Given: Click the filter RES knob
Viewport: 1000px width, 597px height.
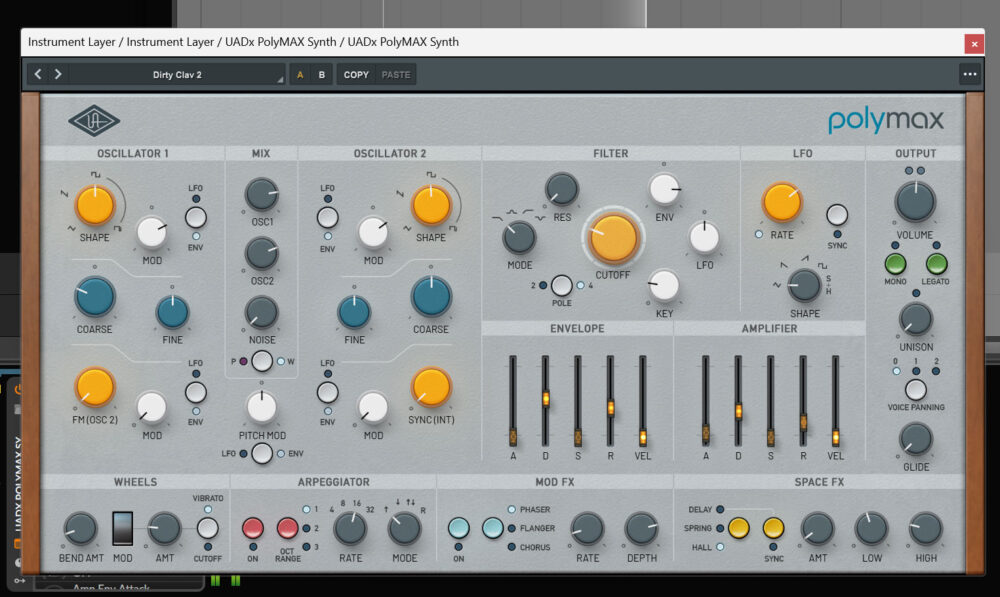Looking at the screenshot, I should 561,189.
